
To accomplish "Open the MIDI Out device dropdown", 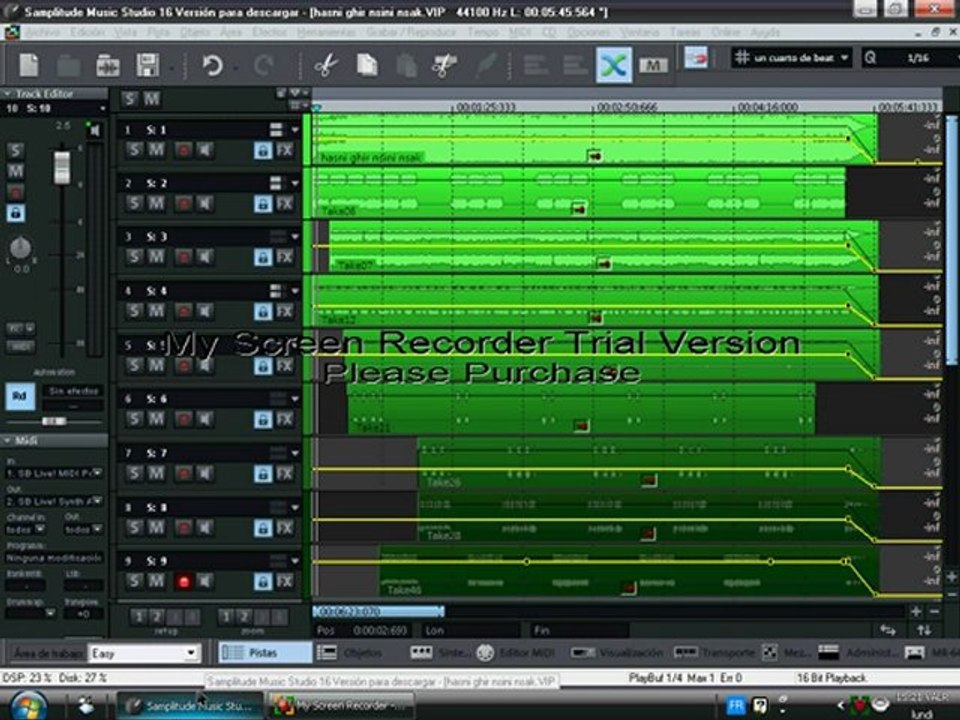I will click(x=54, y=501).
